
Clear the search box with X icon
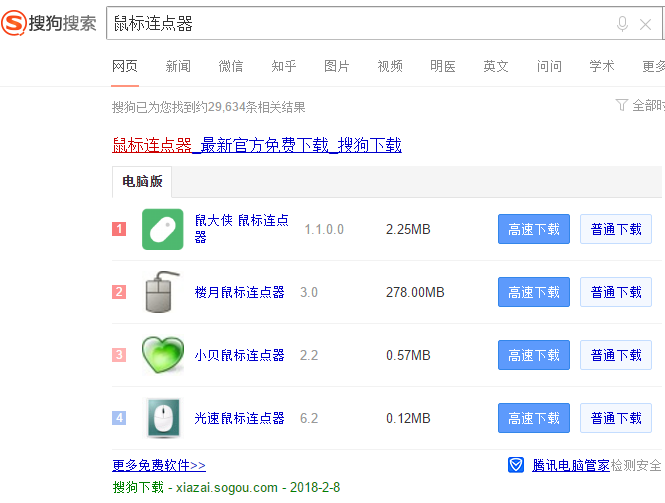[645, 24]
